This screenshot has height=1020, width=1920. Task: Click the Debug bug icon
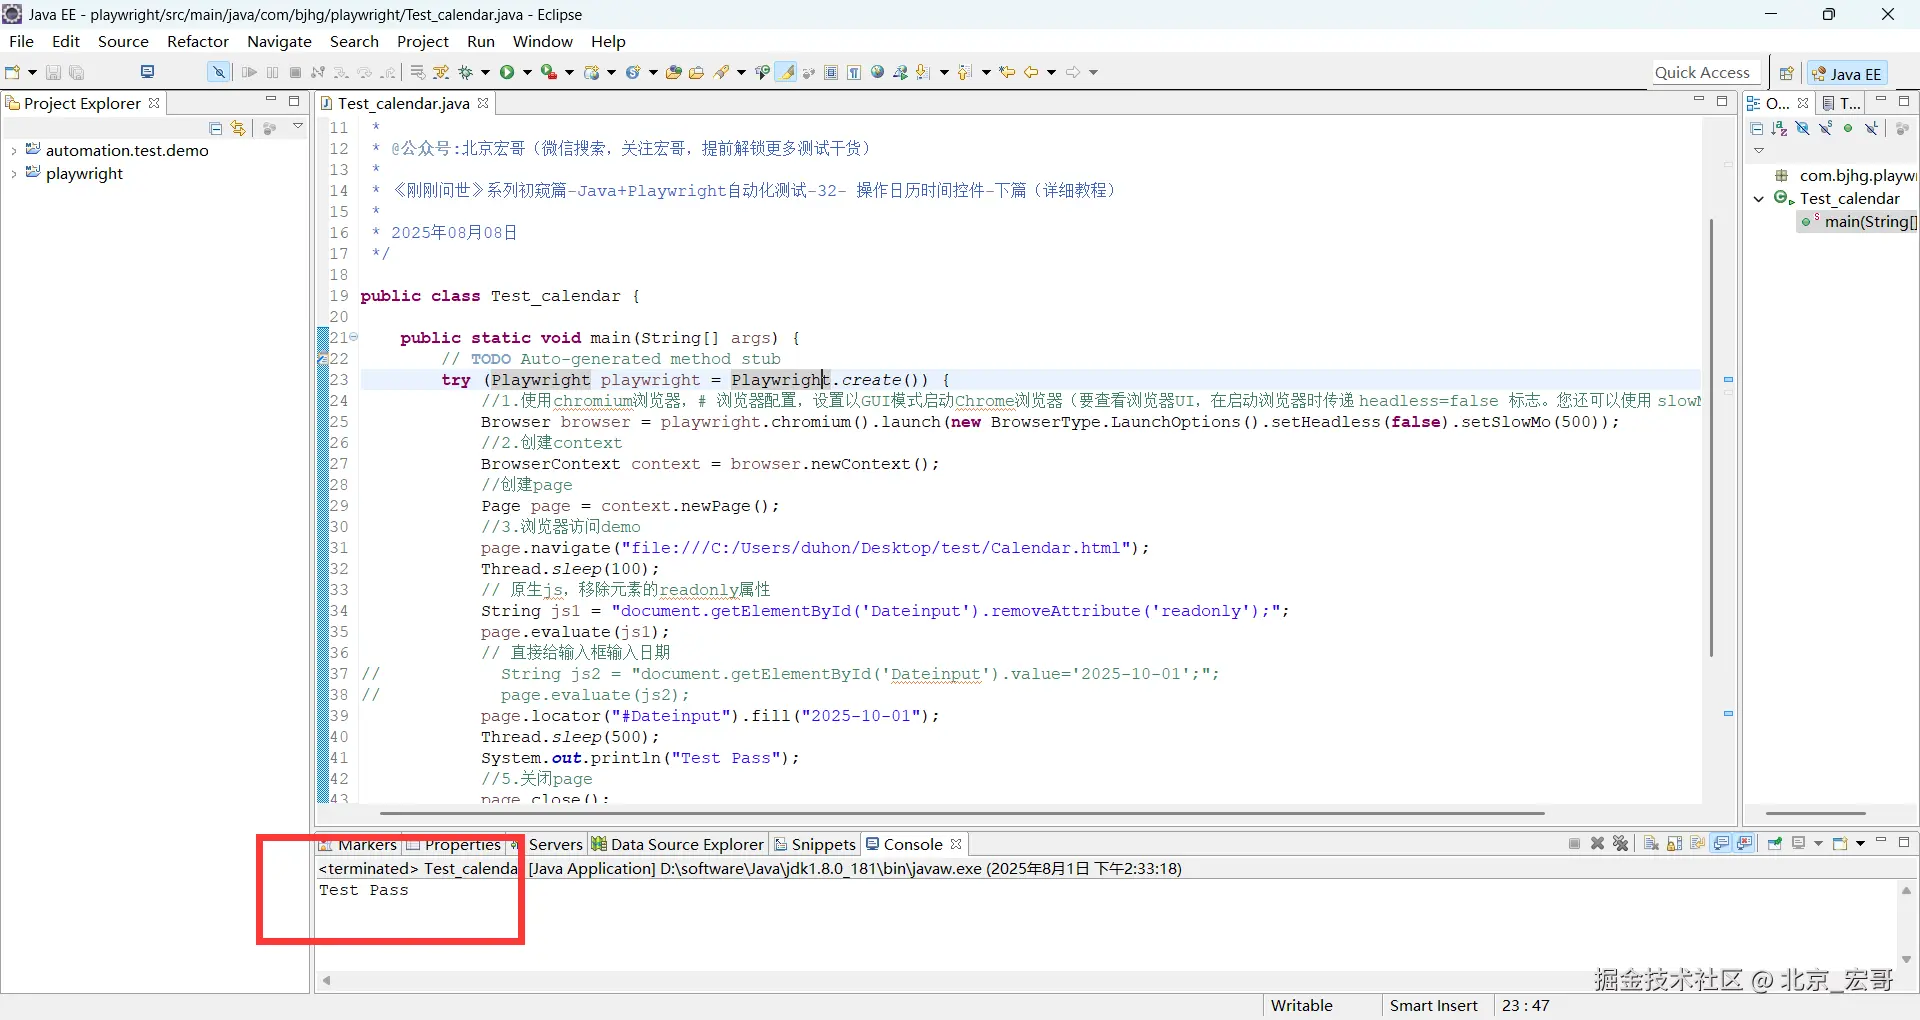(466, 72)
